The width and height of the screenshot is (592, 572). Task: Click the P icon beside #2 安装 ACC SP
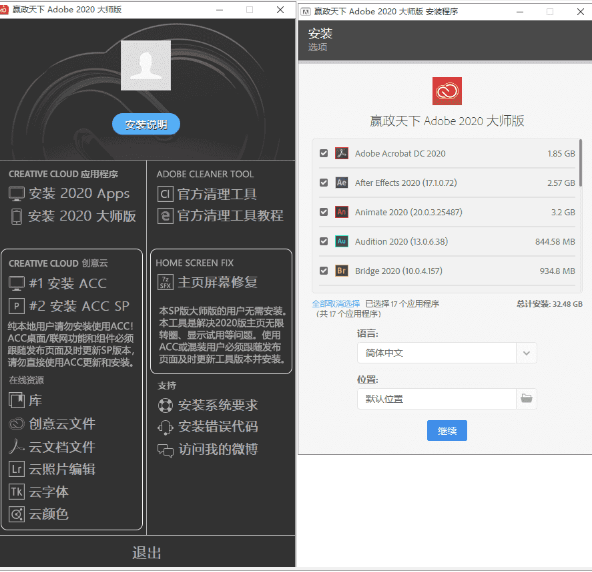tap(17, 306)
